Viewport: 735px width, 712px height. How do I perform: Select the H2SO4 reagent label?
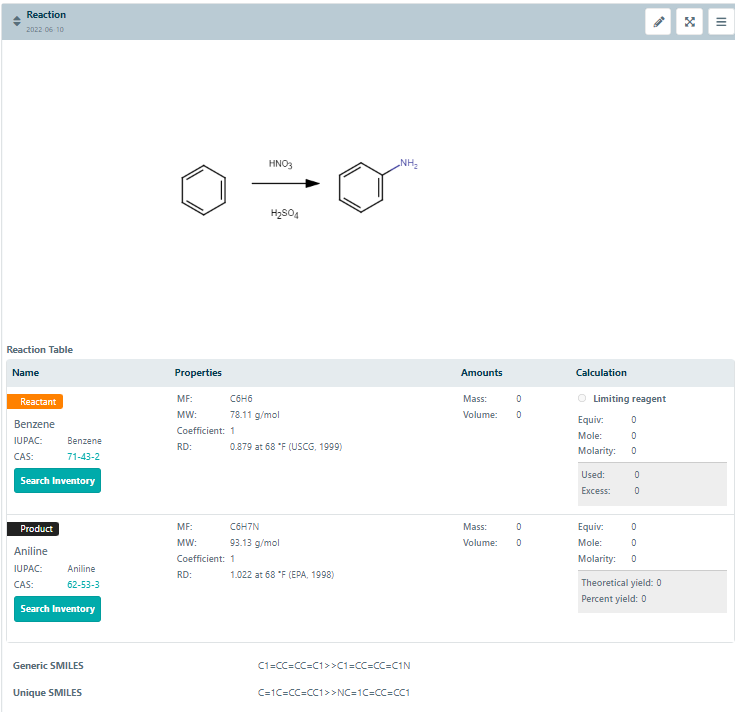tap(284, 214)
